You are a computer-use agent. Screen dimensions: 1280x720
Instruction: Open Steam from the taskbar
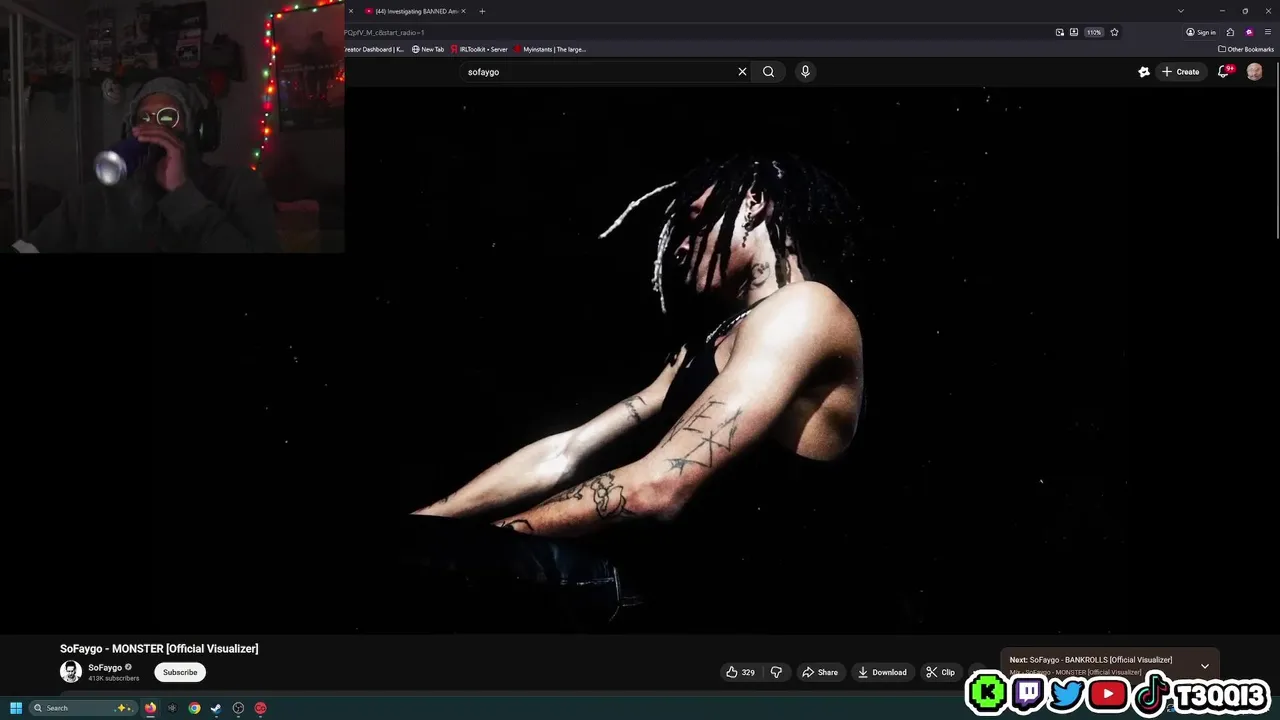point(216,708)
